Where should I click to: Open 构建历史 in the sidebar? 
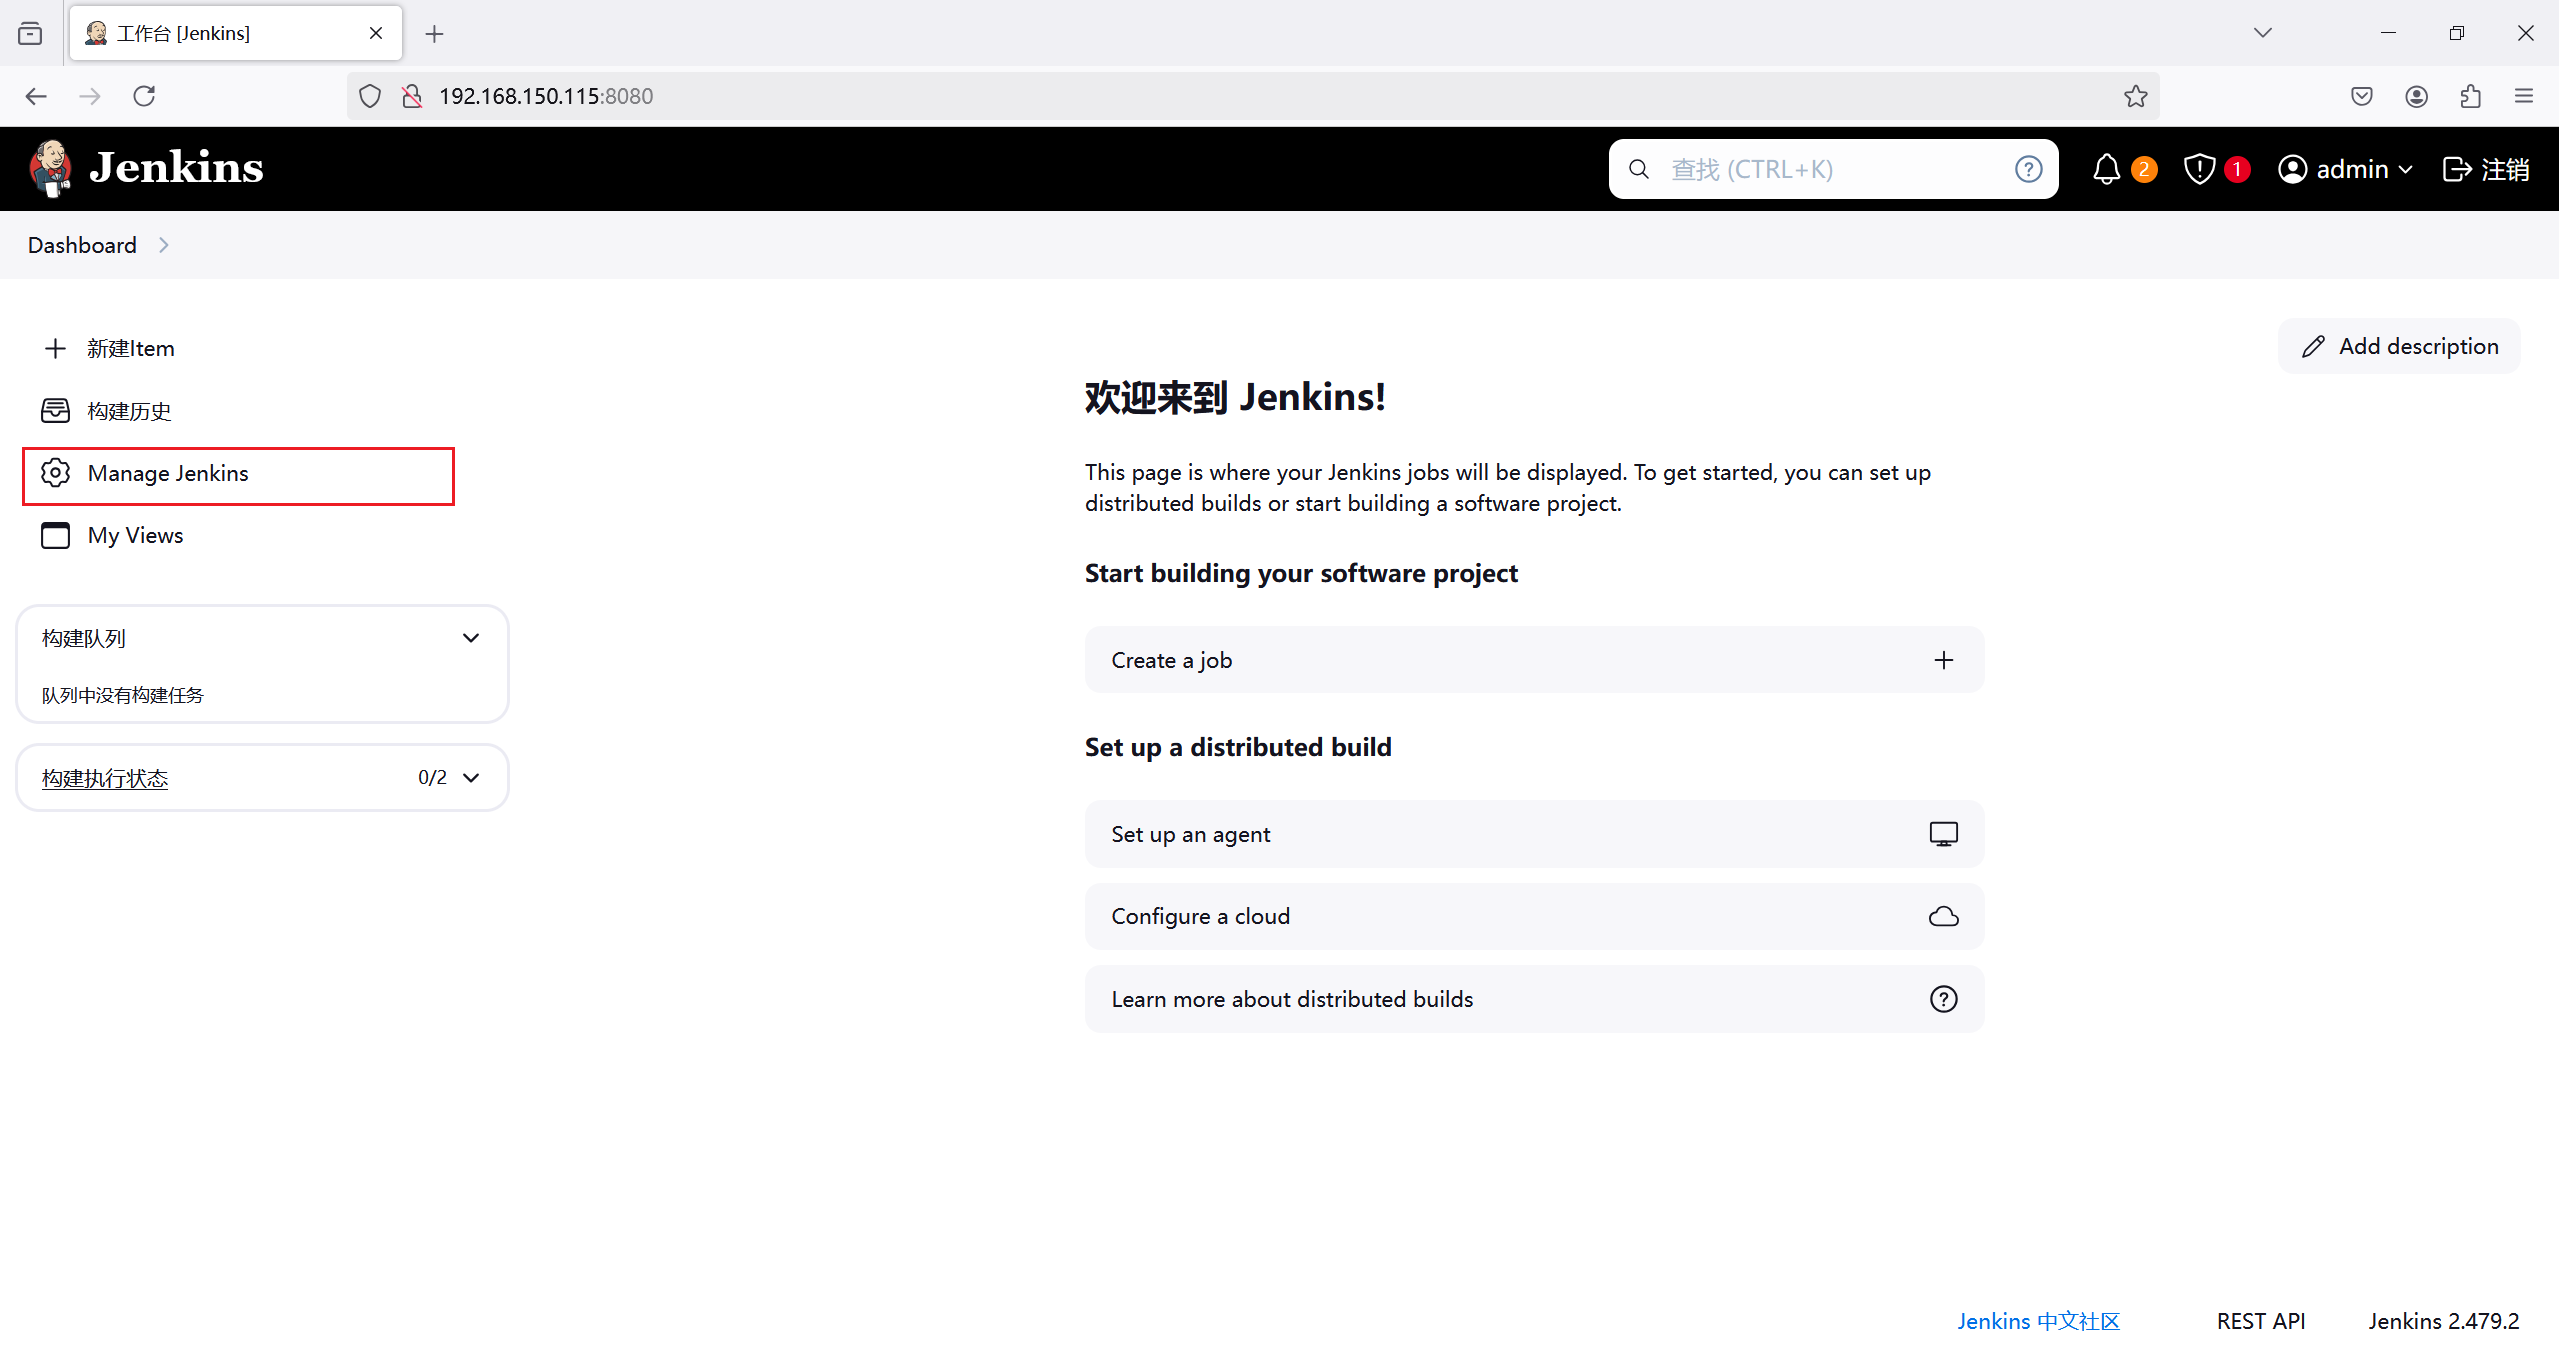(129, 410)
